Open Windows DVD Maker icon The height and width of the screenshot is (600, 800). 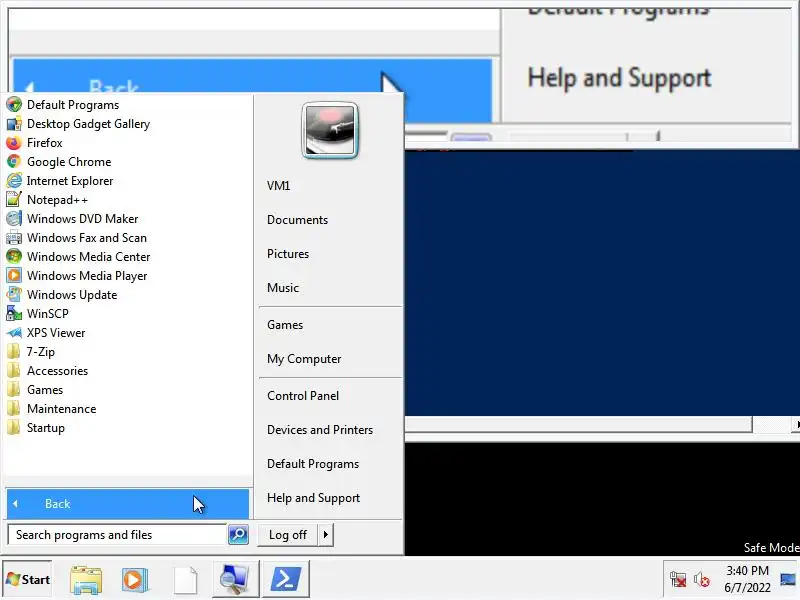14,218
